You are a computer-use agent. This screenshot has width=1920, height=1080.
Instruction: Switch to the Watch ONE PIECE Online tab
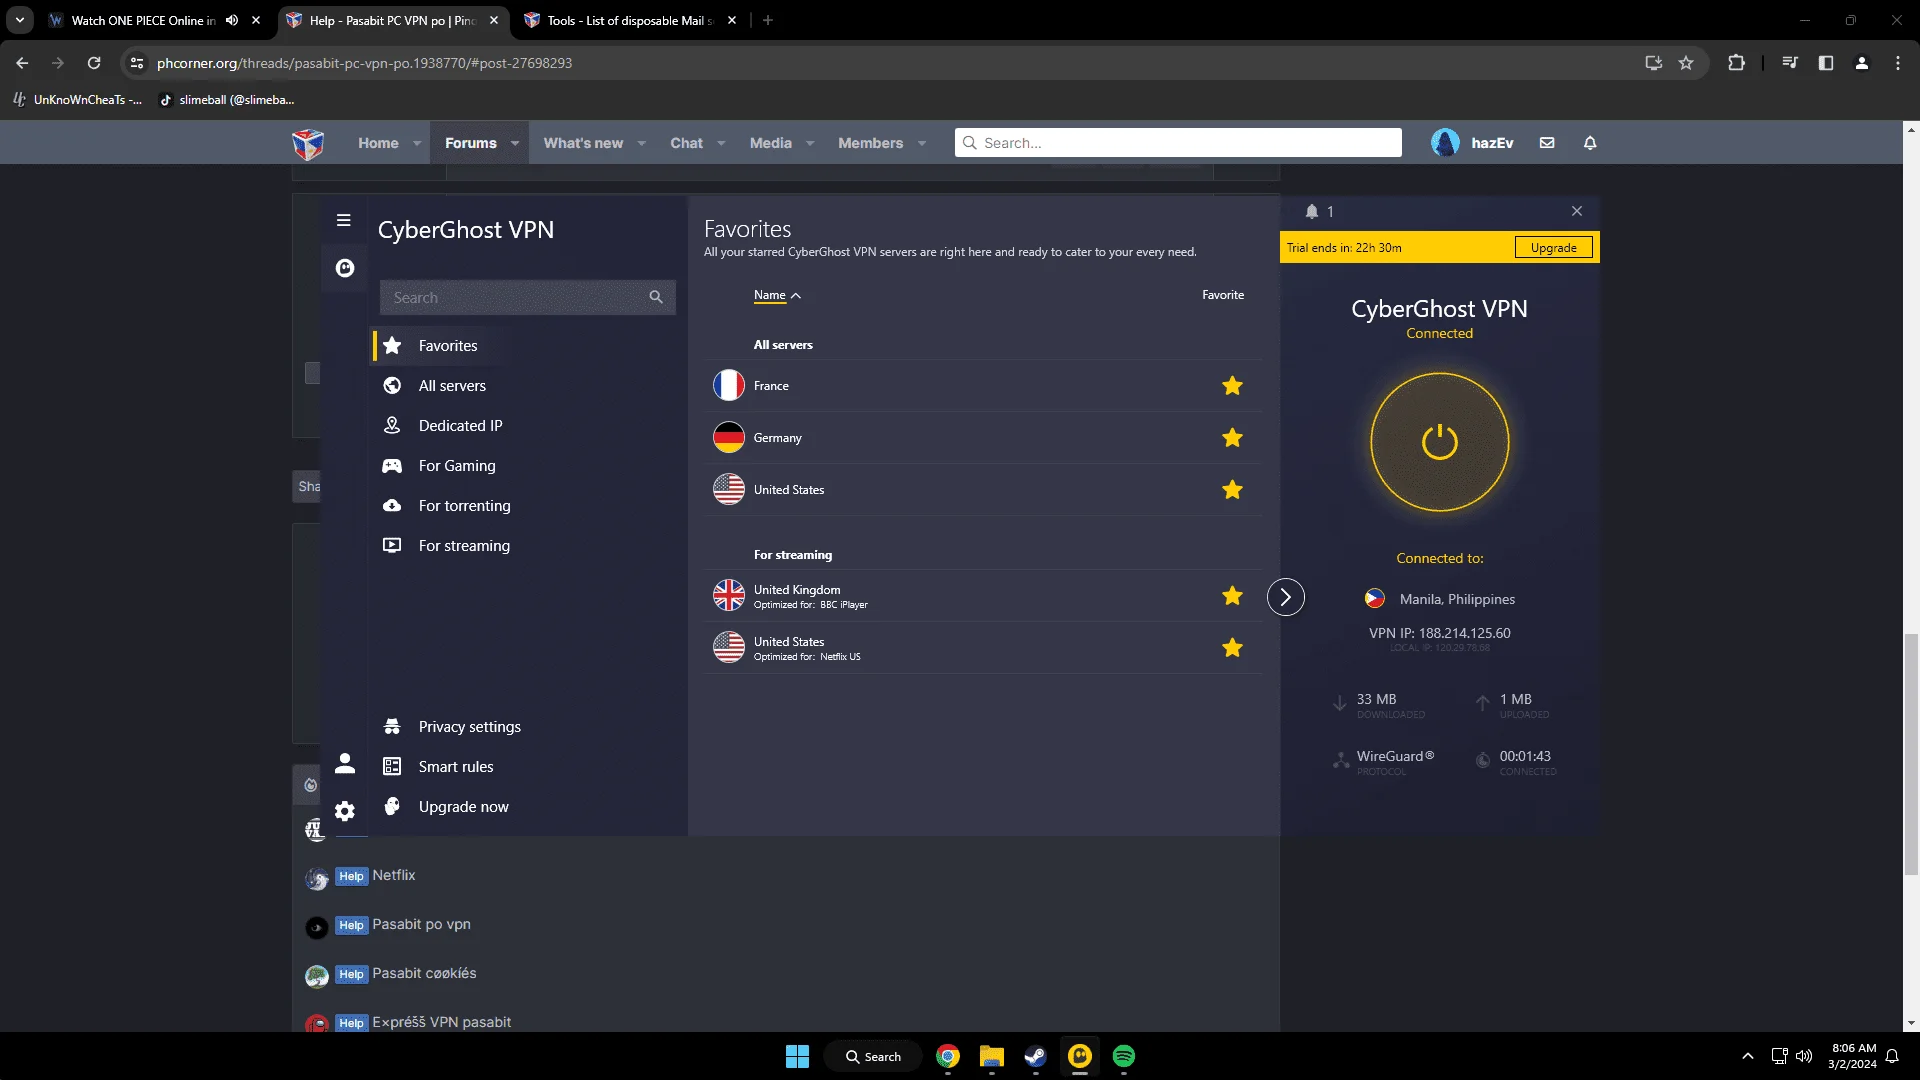(143, 20)
